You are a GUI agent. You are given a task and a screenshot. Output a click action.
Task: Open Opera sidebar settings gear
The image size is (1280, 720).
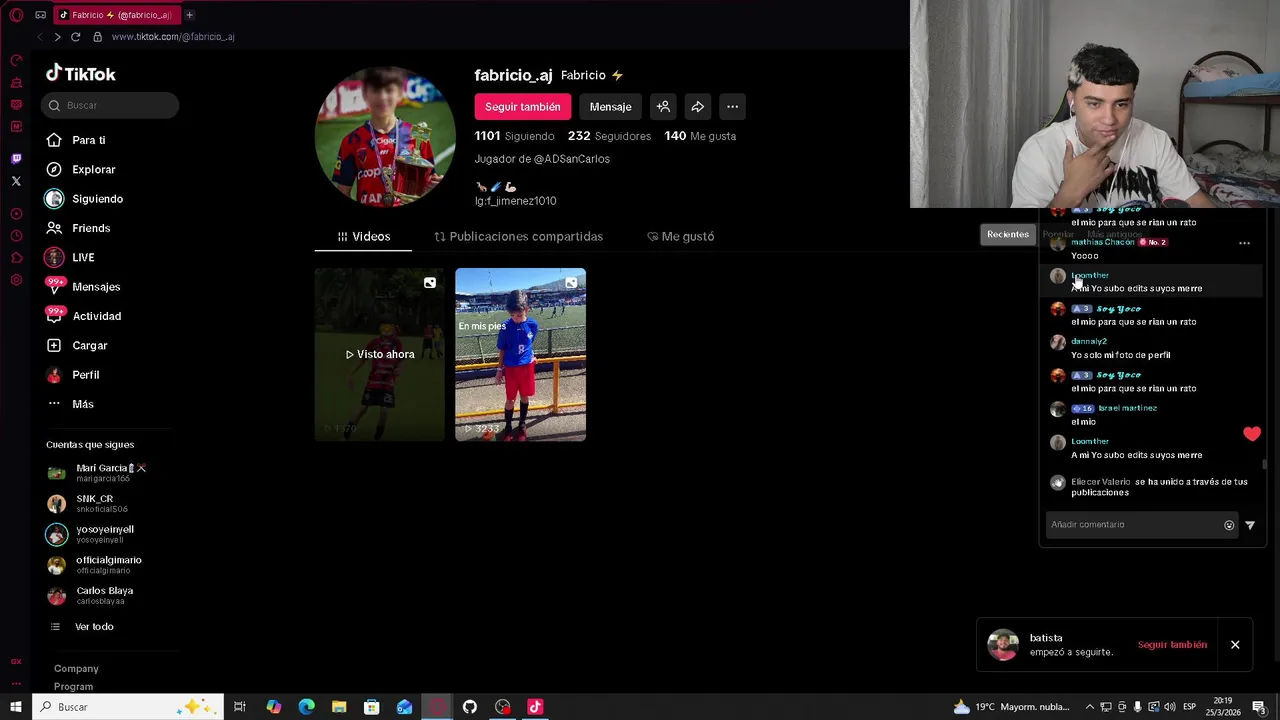coord(16,280)
